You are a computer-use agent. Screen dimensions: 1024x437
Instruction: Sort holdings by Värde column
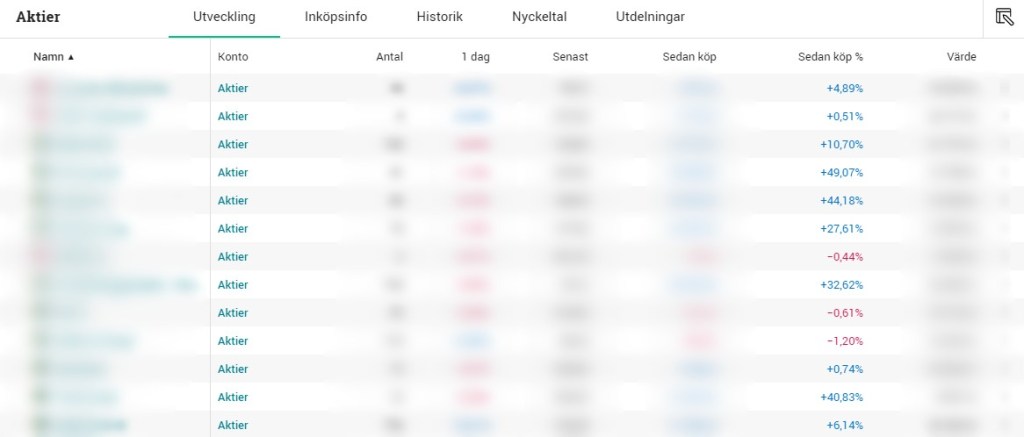pos(961,57)
